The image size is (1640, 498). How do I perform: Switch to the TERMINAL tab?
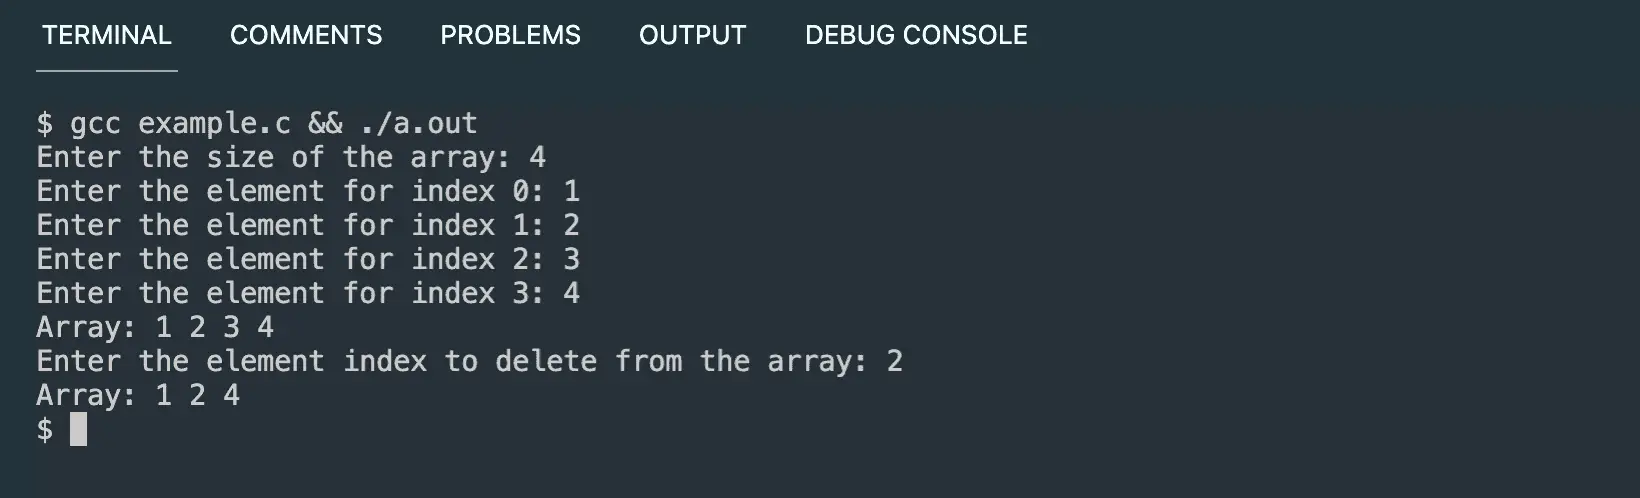tap(106, 35)
